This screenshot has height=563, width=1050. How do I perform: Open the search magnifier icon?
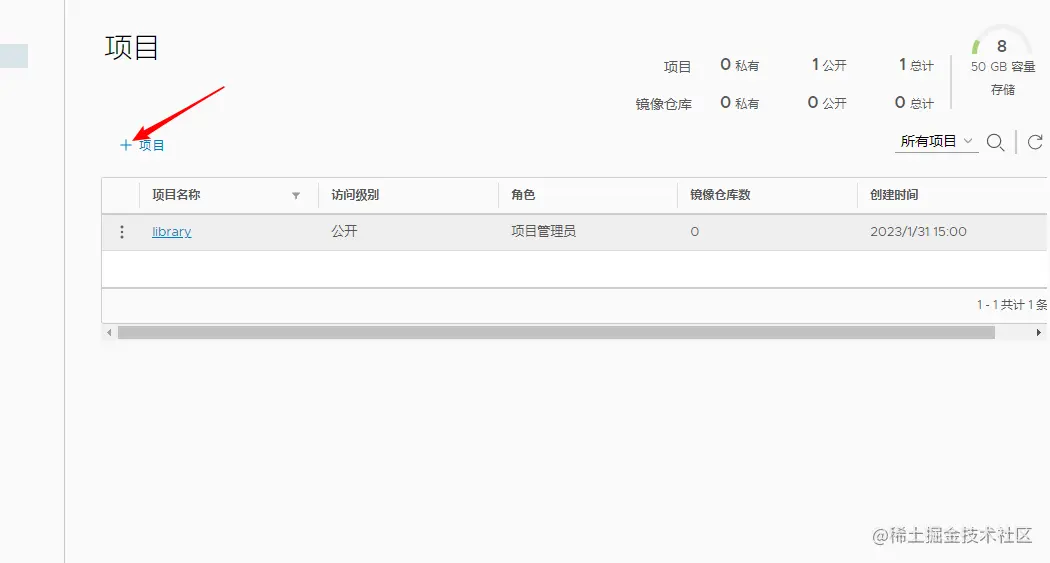(995, 142)
